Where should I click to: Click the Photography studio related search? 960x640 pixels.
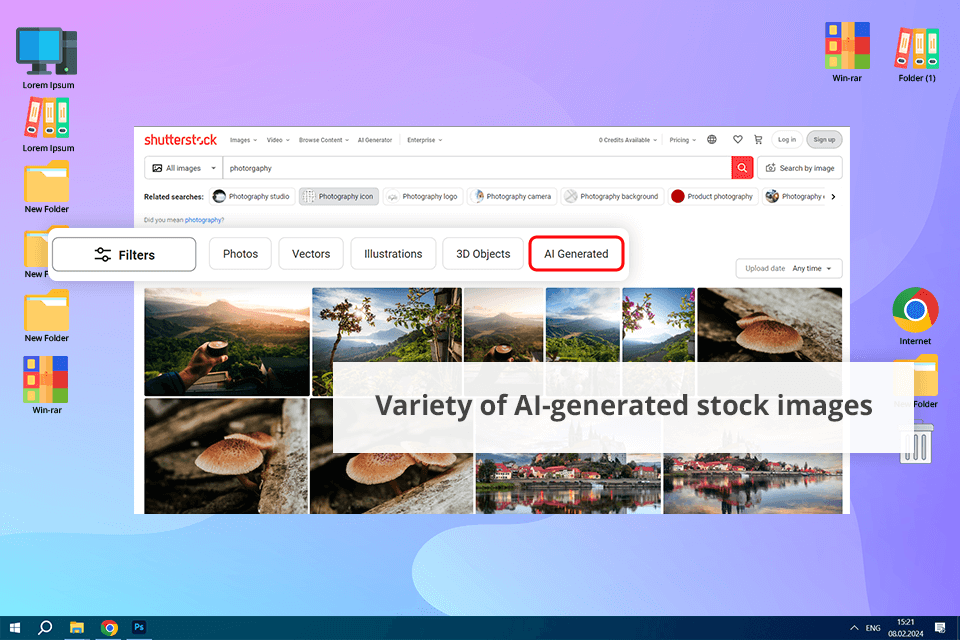(x=252, y=197)
